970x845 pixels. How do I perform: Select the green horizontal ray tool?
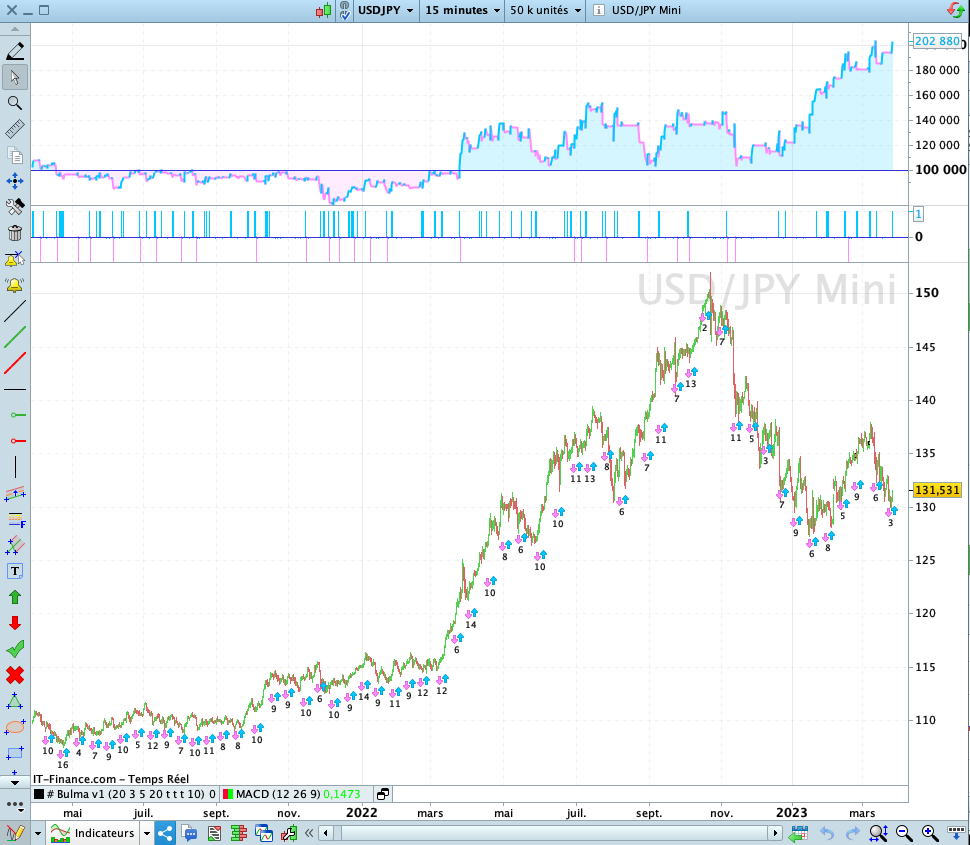point(18,414)
